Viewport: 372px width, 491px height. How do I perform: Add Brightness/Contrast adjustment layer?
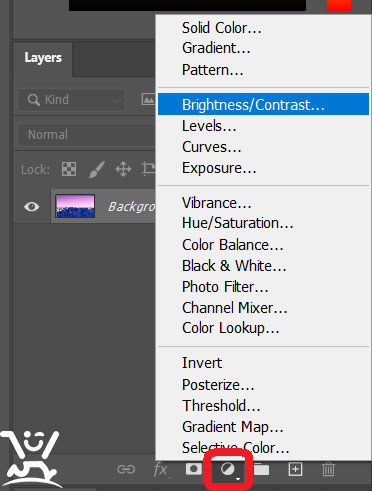[263, 105]
